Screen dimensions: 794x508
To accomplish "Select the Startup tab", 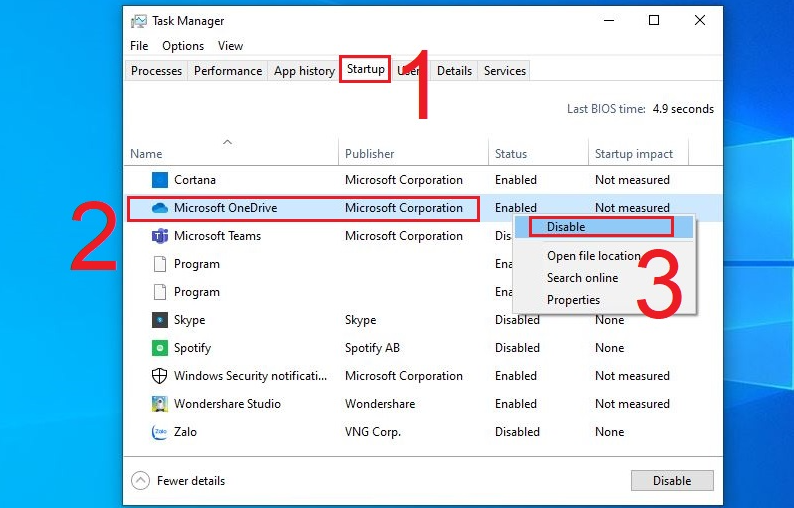I will pyautogui.click(x=365, y=69).
